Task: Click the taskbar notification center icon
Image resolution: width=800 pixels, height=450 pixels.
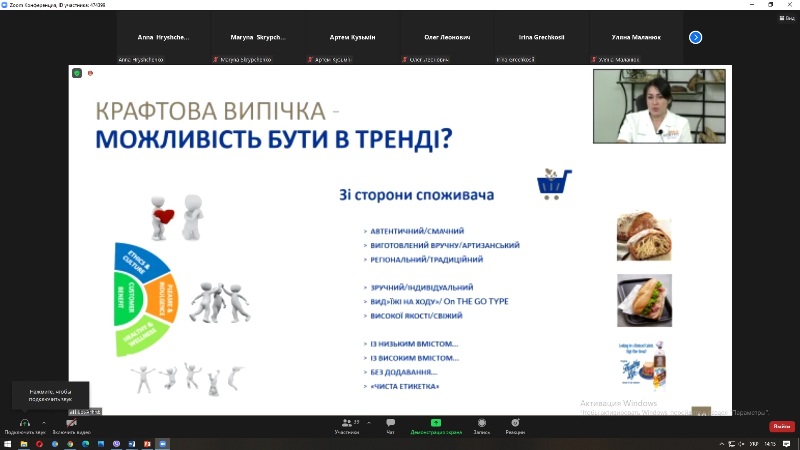Action: pos(787,444)
